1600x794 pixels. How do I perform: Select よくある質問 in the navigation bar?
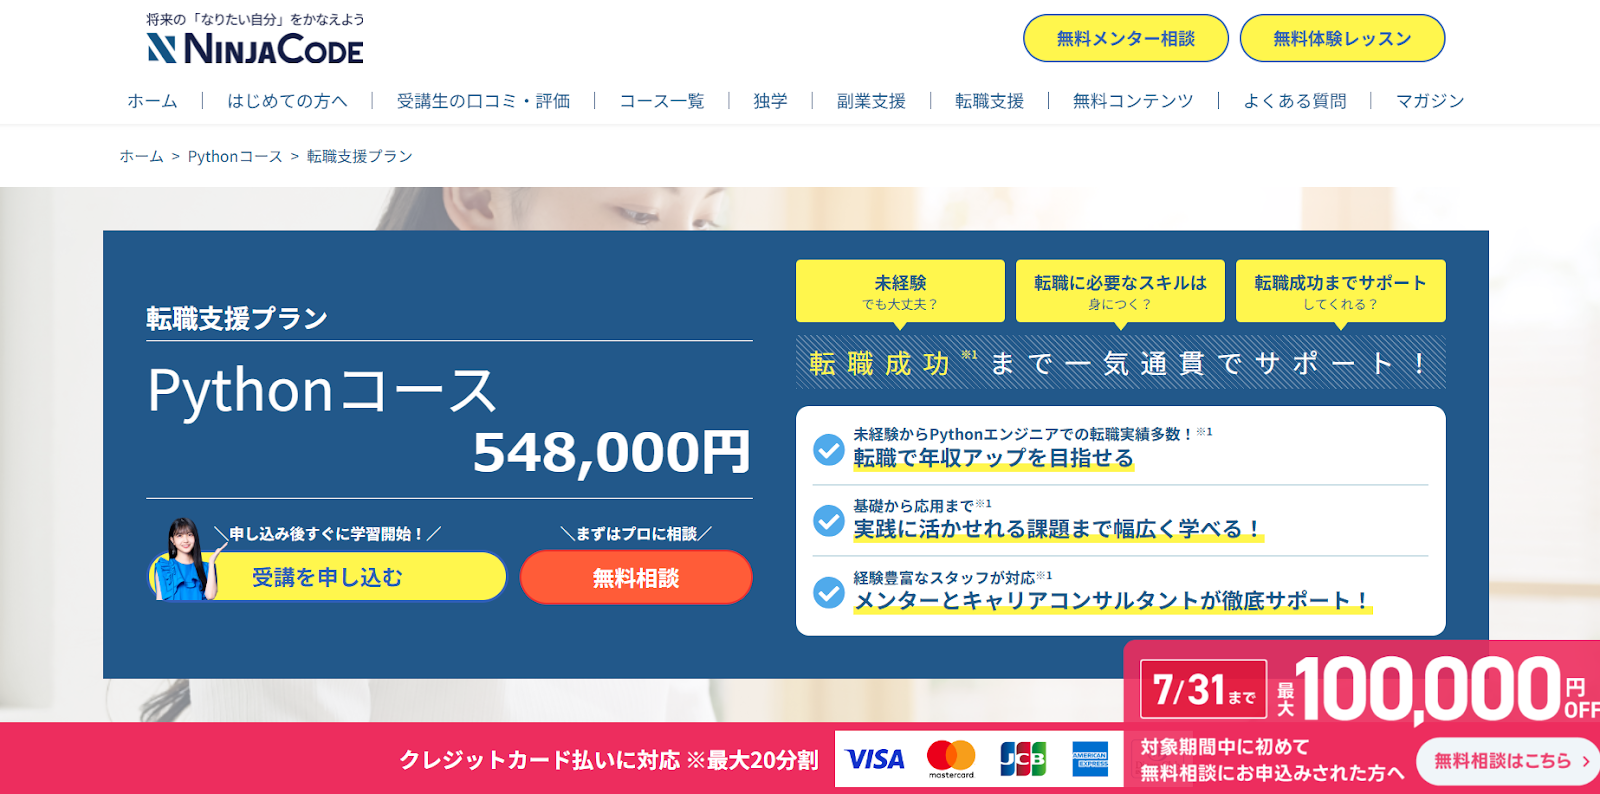1295,101
